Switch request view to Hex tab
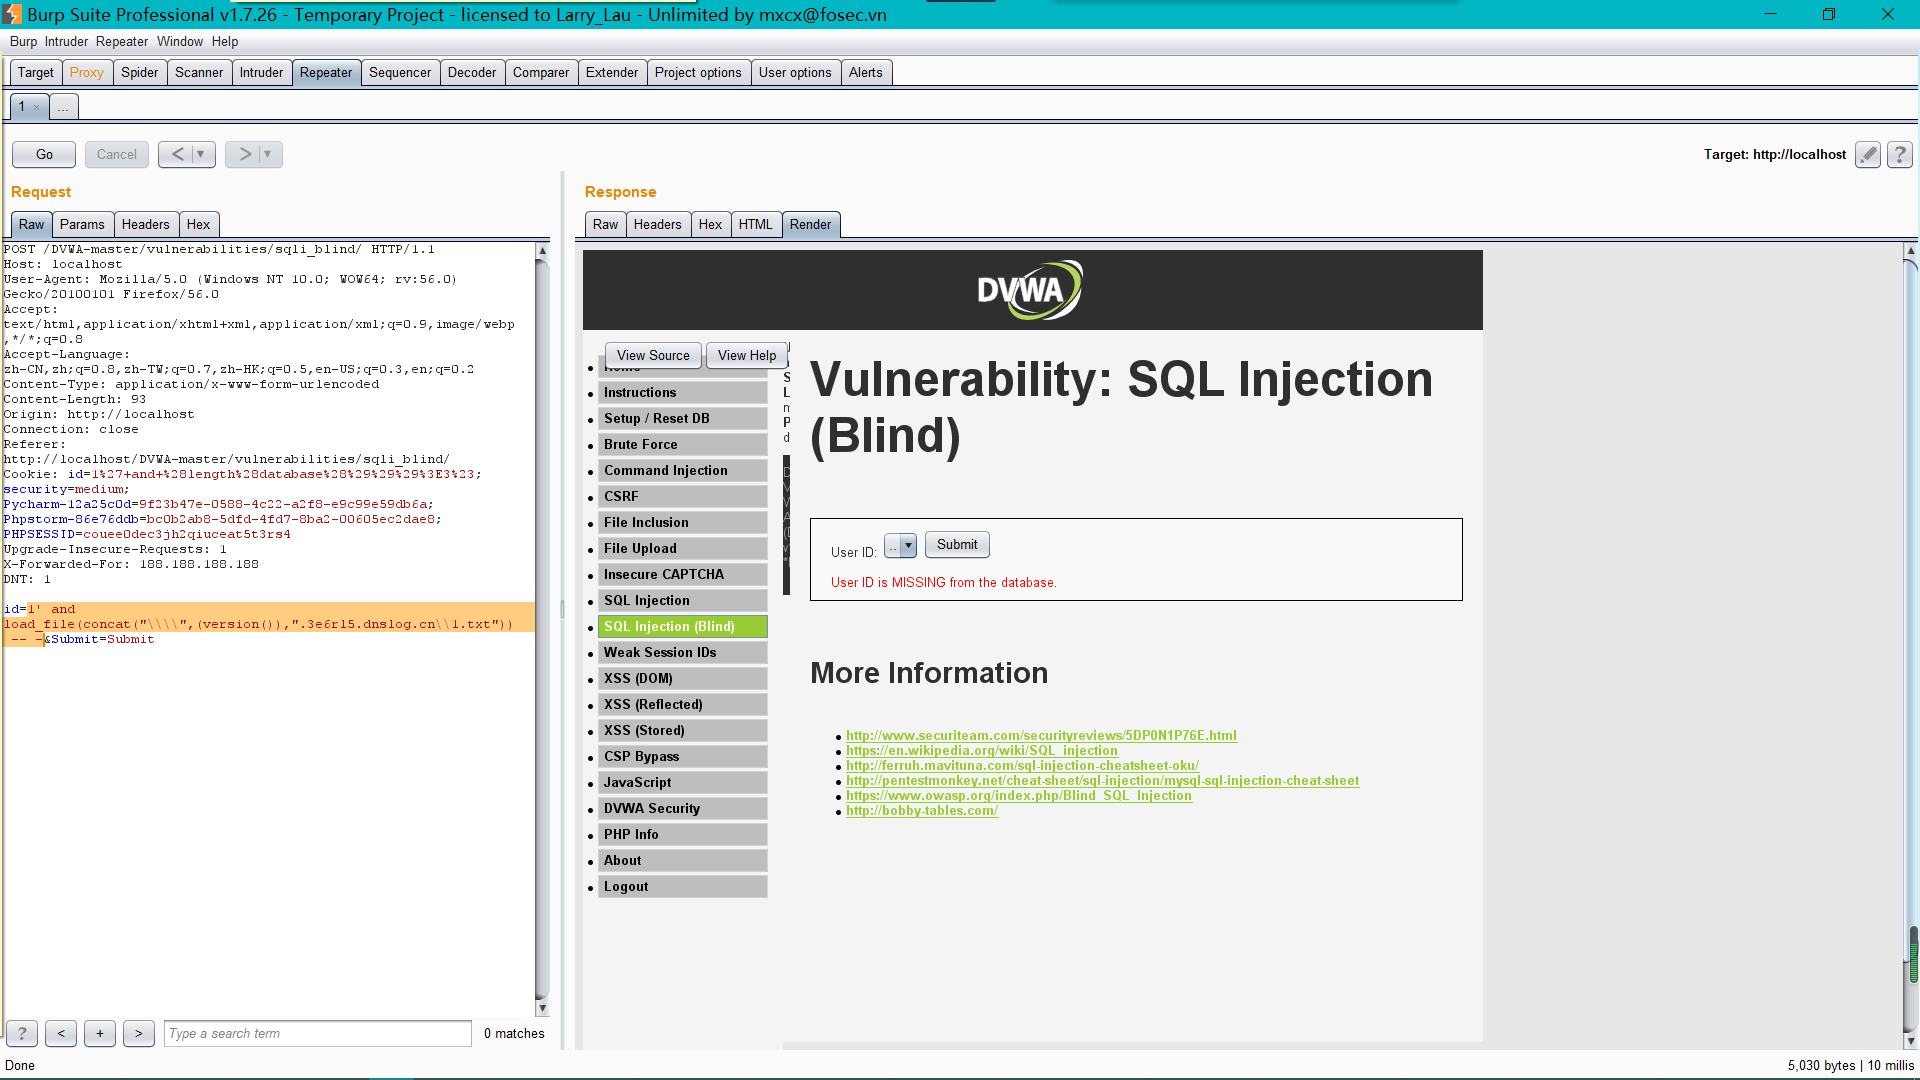This screenshot has width=1920, height=1080. 198,224
